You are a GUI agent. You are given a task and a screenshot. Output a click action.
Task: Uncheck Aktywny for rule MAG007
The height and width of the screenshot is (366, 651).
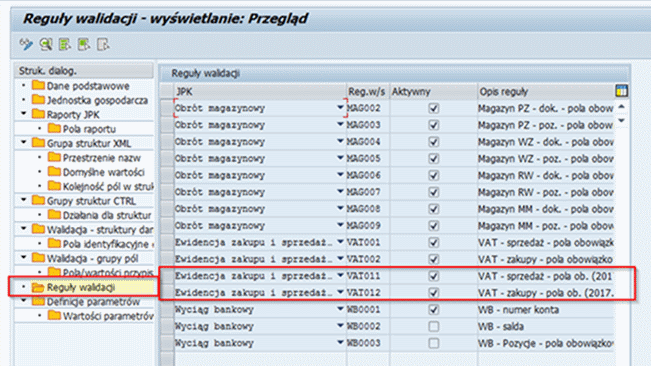point(433,192)
